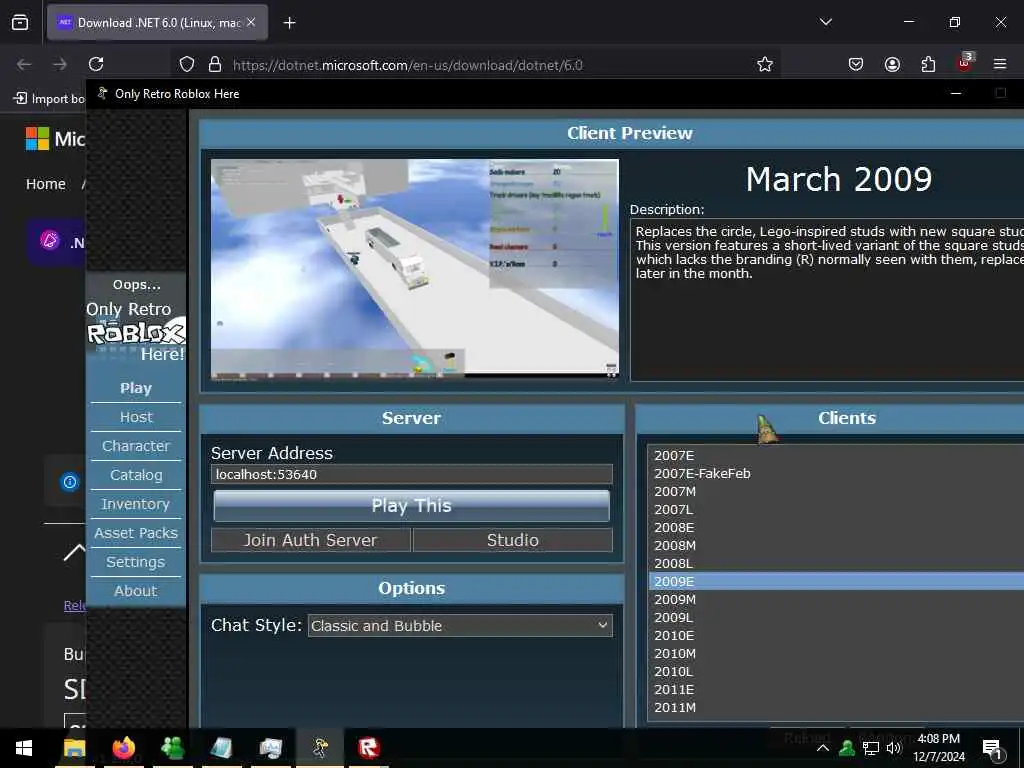Click the Server Address input field
Image resolution: width=1024 pixels, height=768 pixels.
click(411, 474)
